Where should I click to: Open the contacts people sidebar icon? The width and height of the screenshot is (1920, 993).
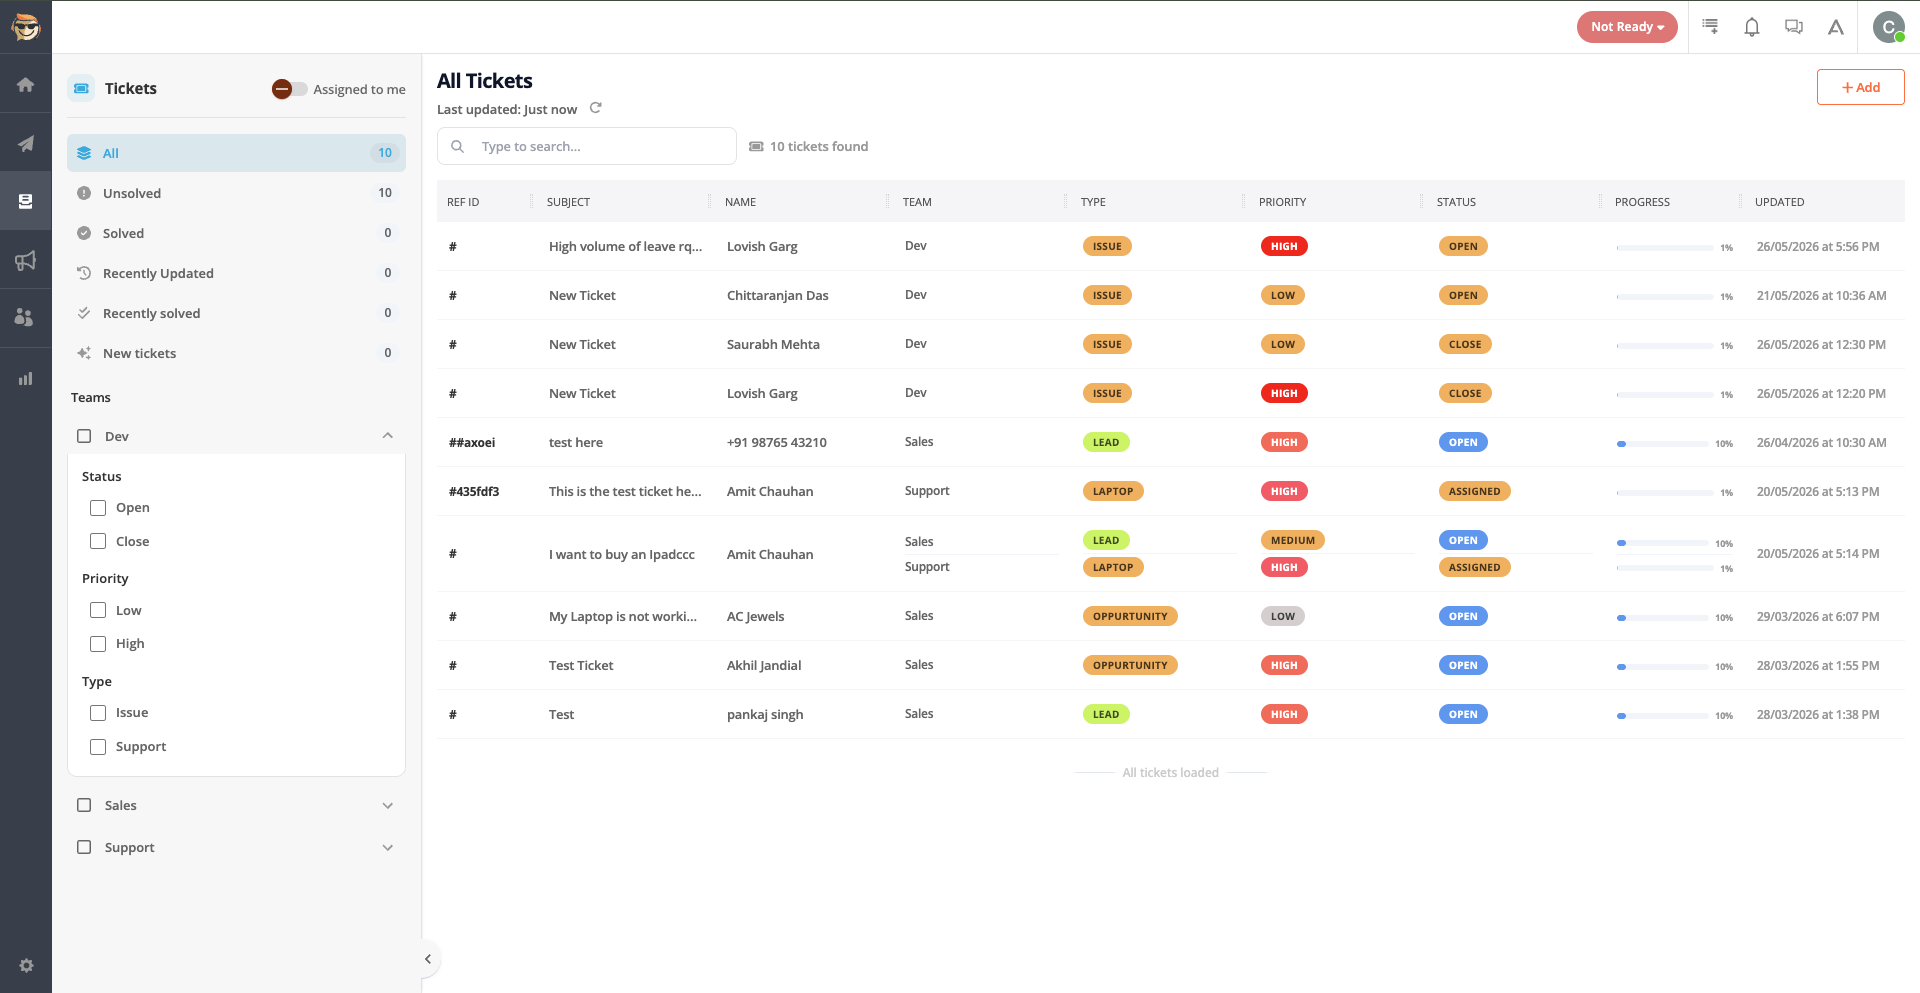pos(25,317)
